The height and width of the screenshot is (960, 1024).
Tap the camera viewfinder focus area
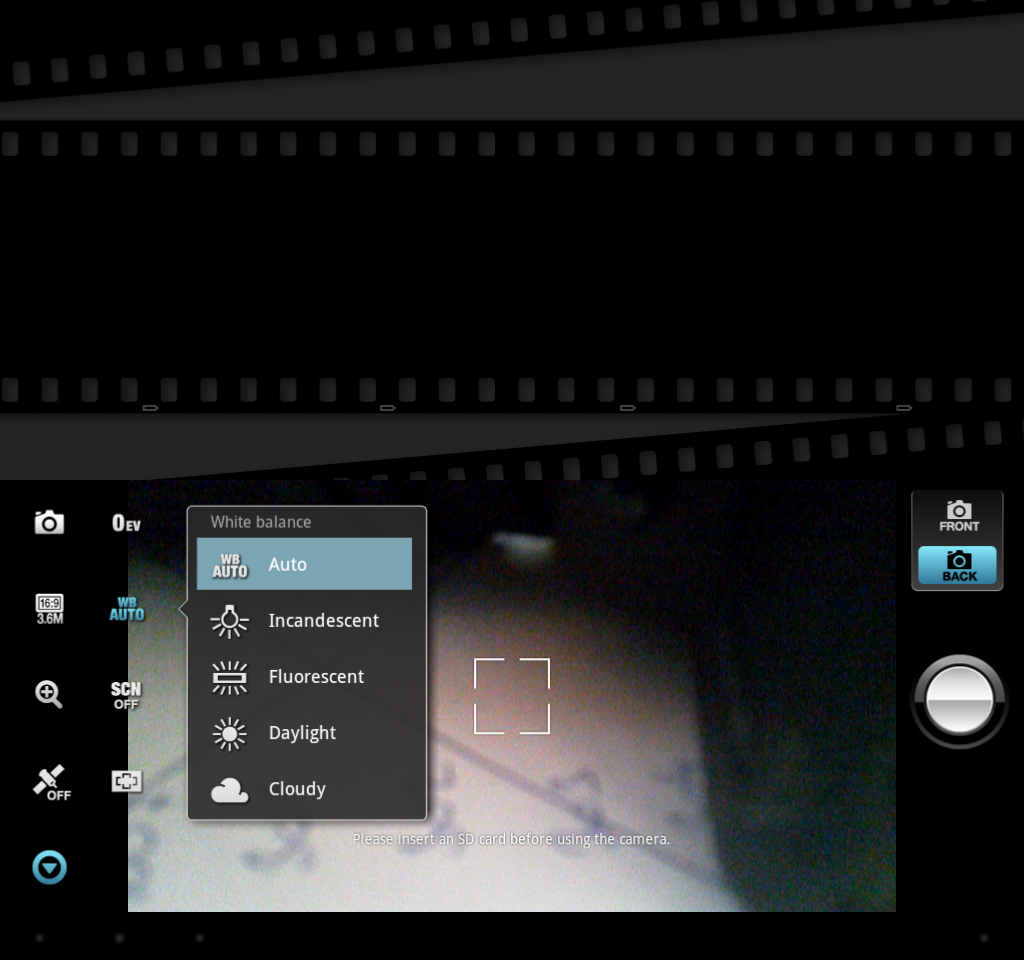tap(512, 696)
